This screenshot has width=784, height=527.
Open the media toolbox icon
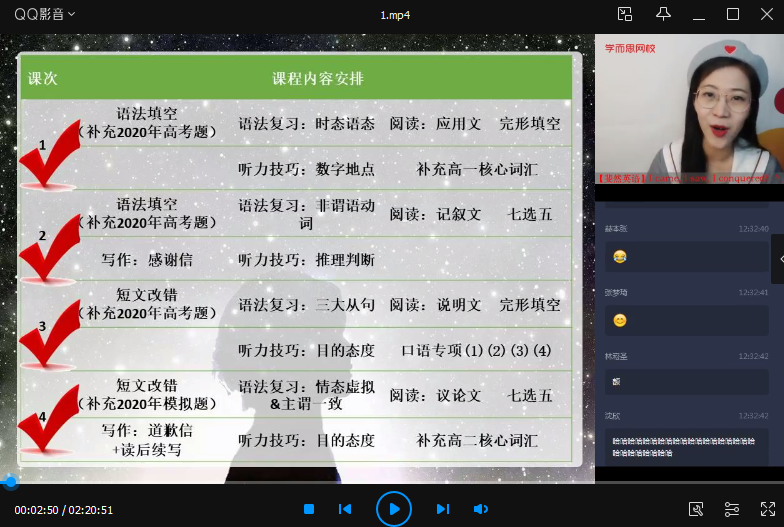coord(696,509)
